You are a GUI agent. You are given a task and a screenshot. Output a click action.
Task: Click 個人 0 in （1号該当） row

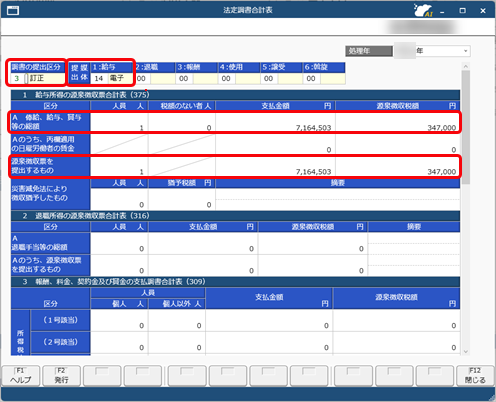[119, 320]
